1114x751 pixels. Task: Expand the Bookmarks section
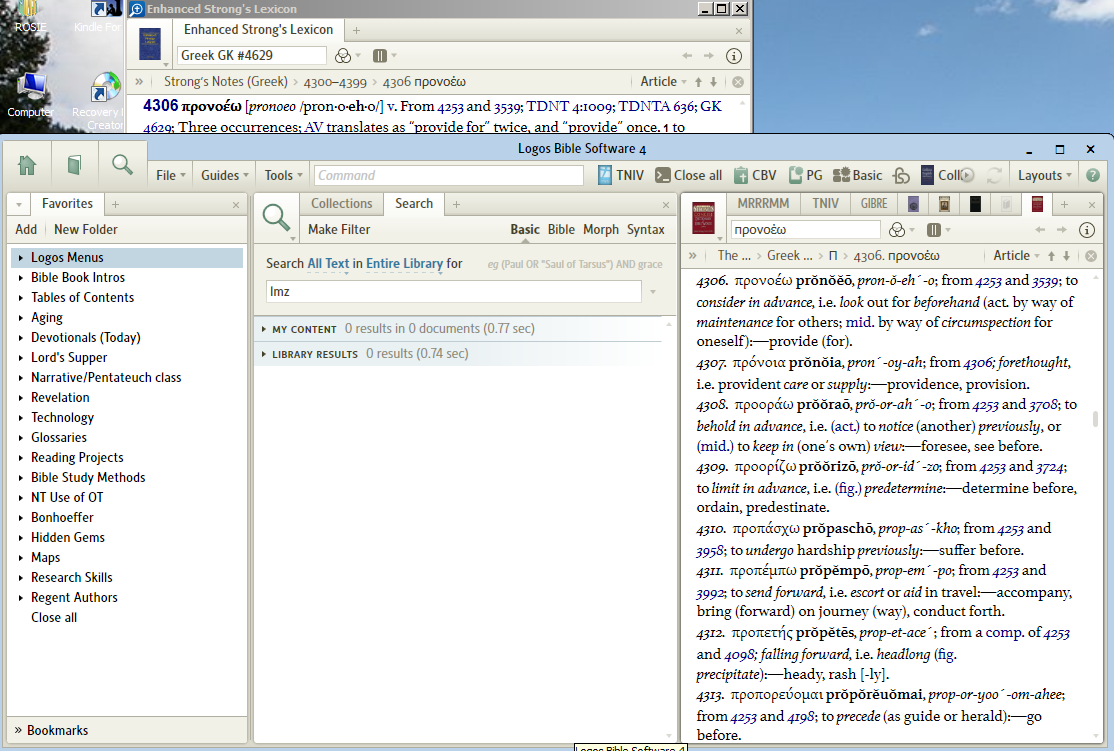pyautogui.click(x=18, y=730)
